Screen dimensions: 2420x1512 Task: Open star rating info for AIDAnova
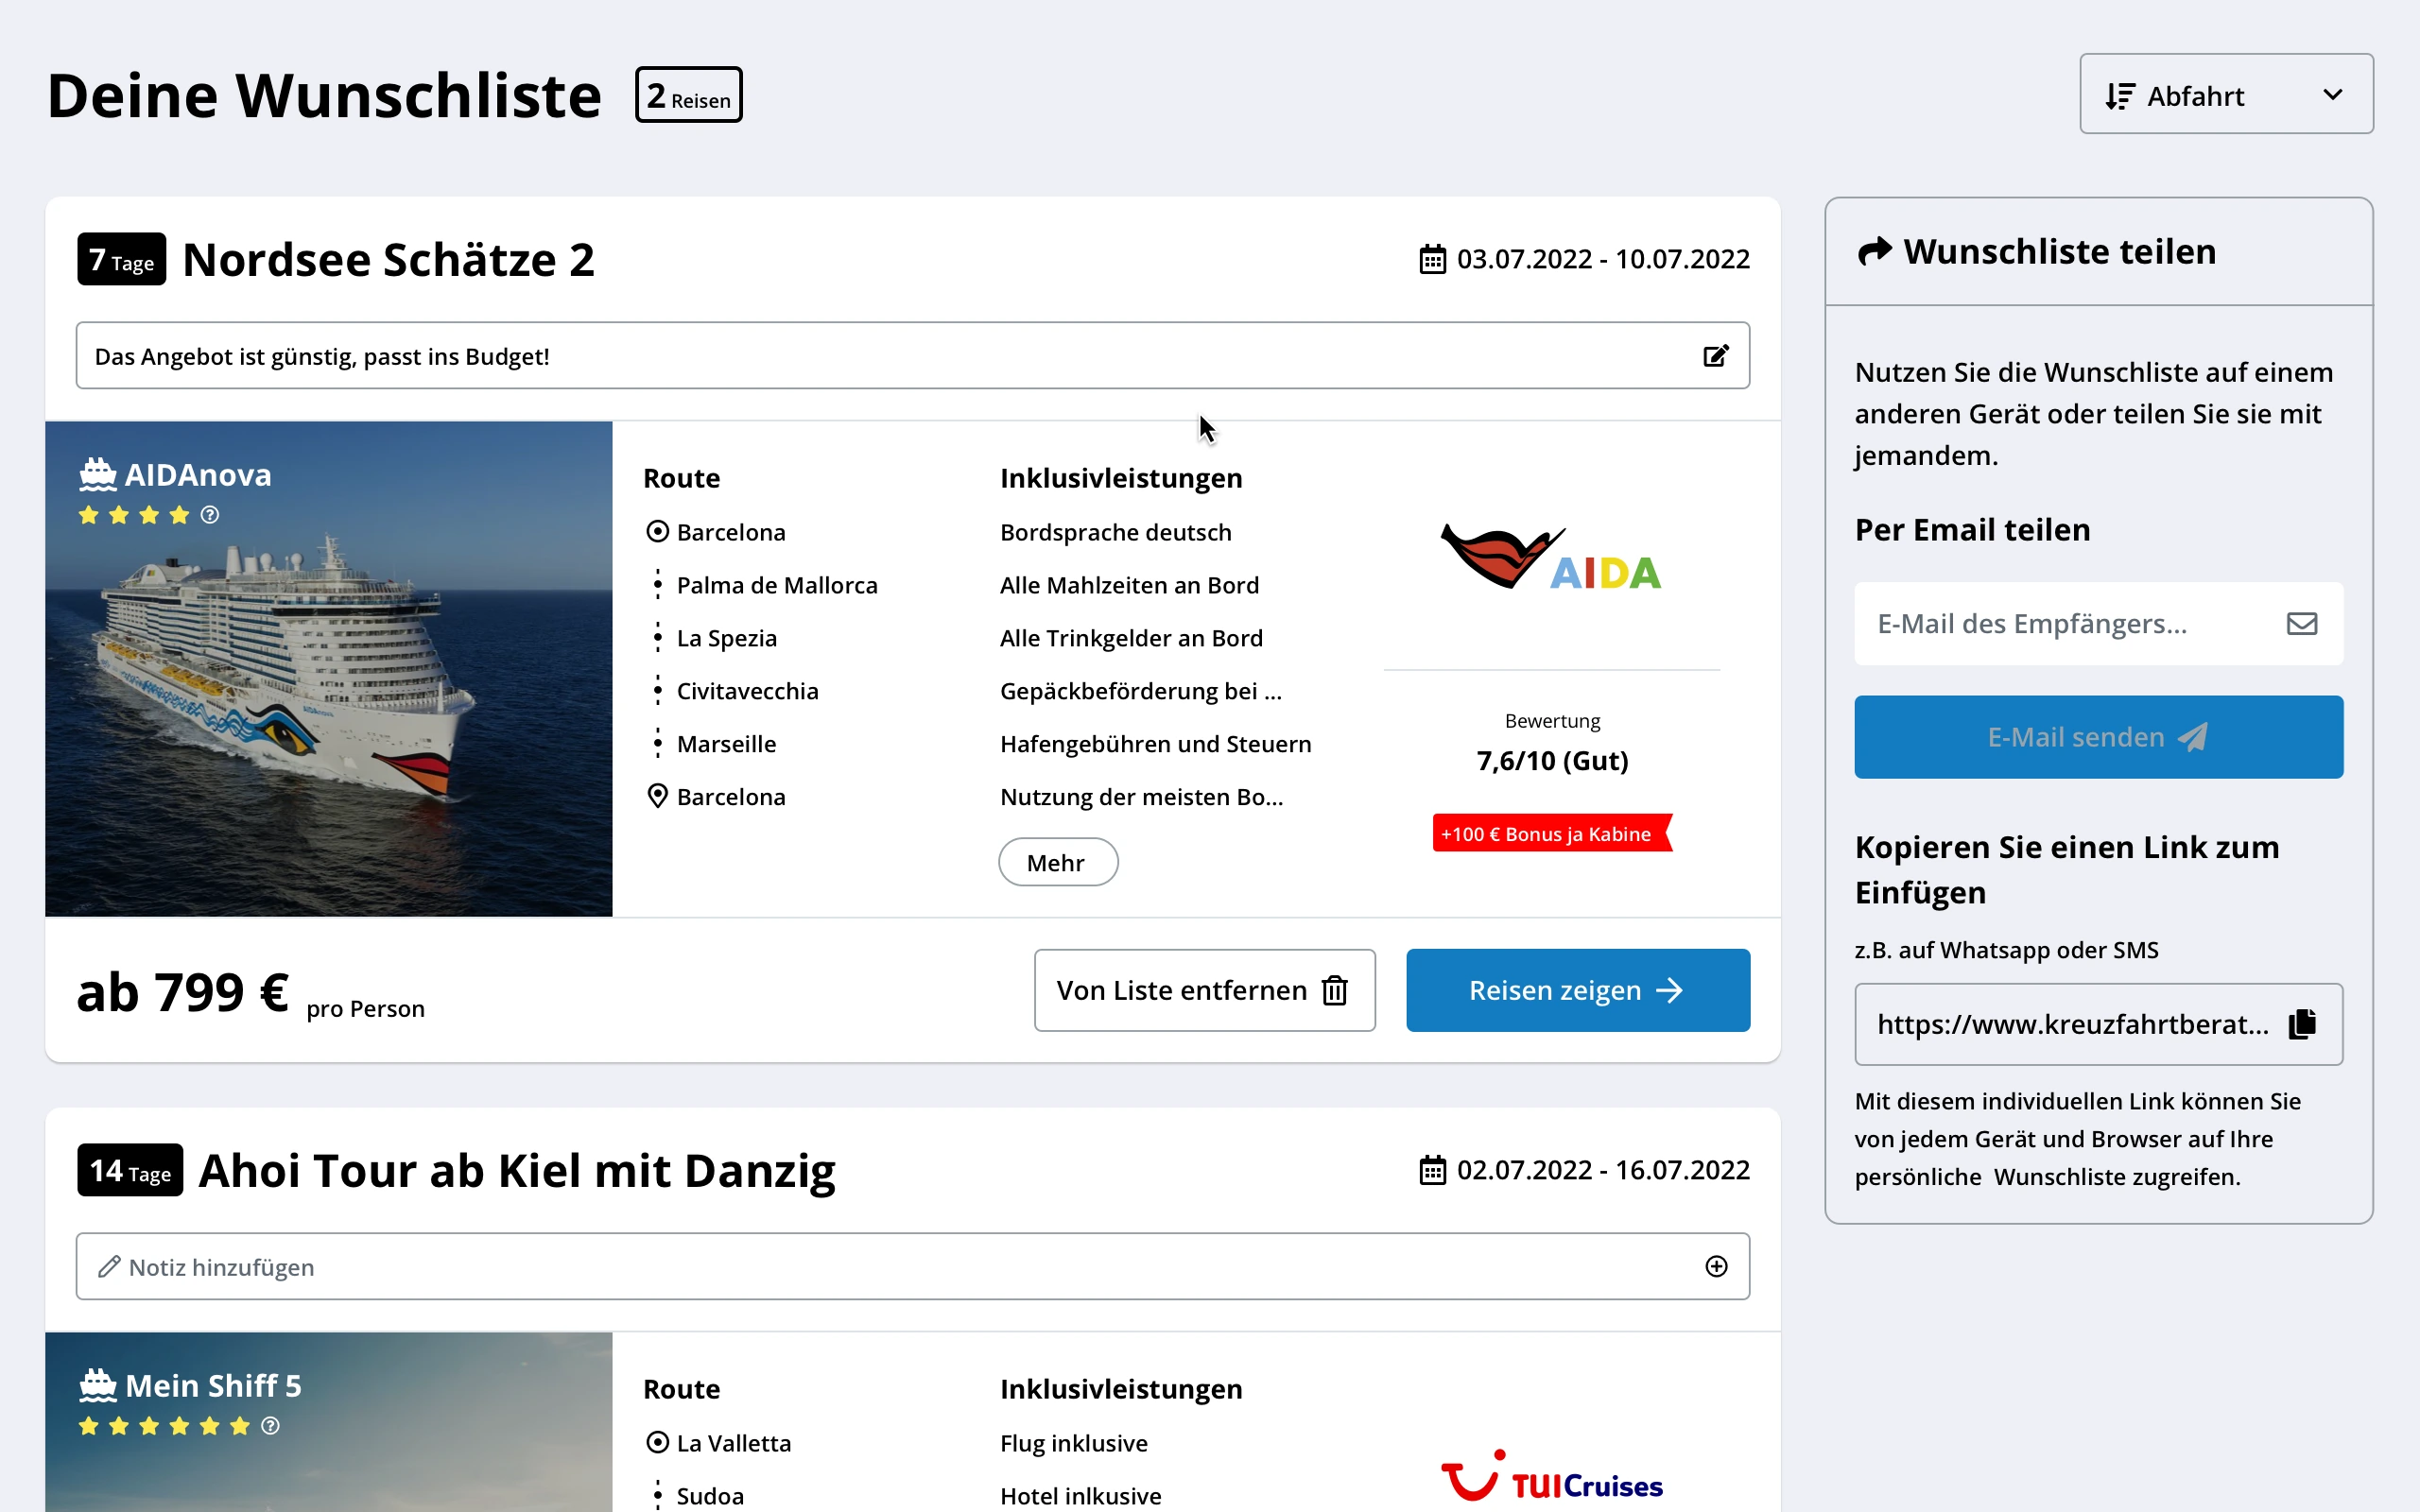(x=209, y=515)
